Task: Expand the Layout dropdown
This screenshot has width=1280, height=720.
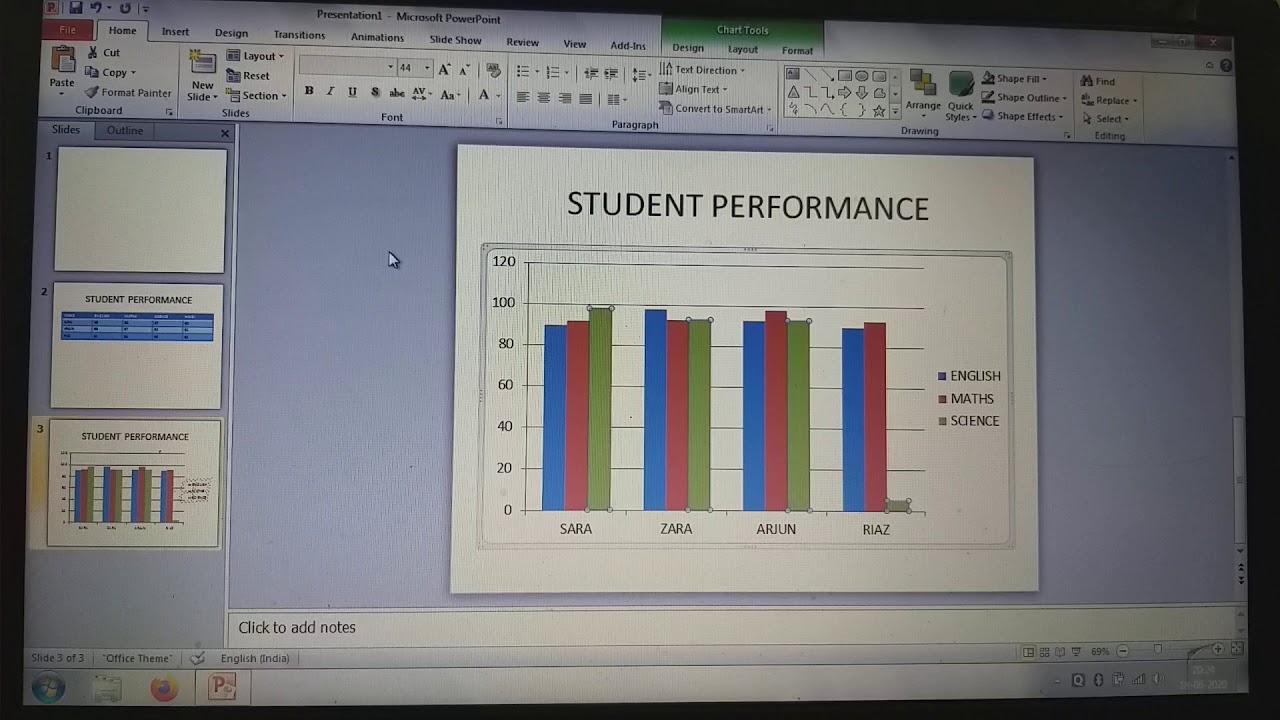Action: 256,56
